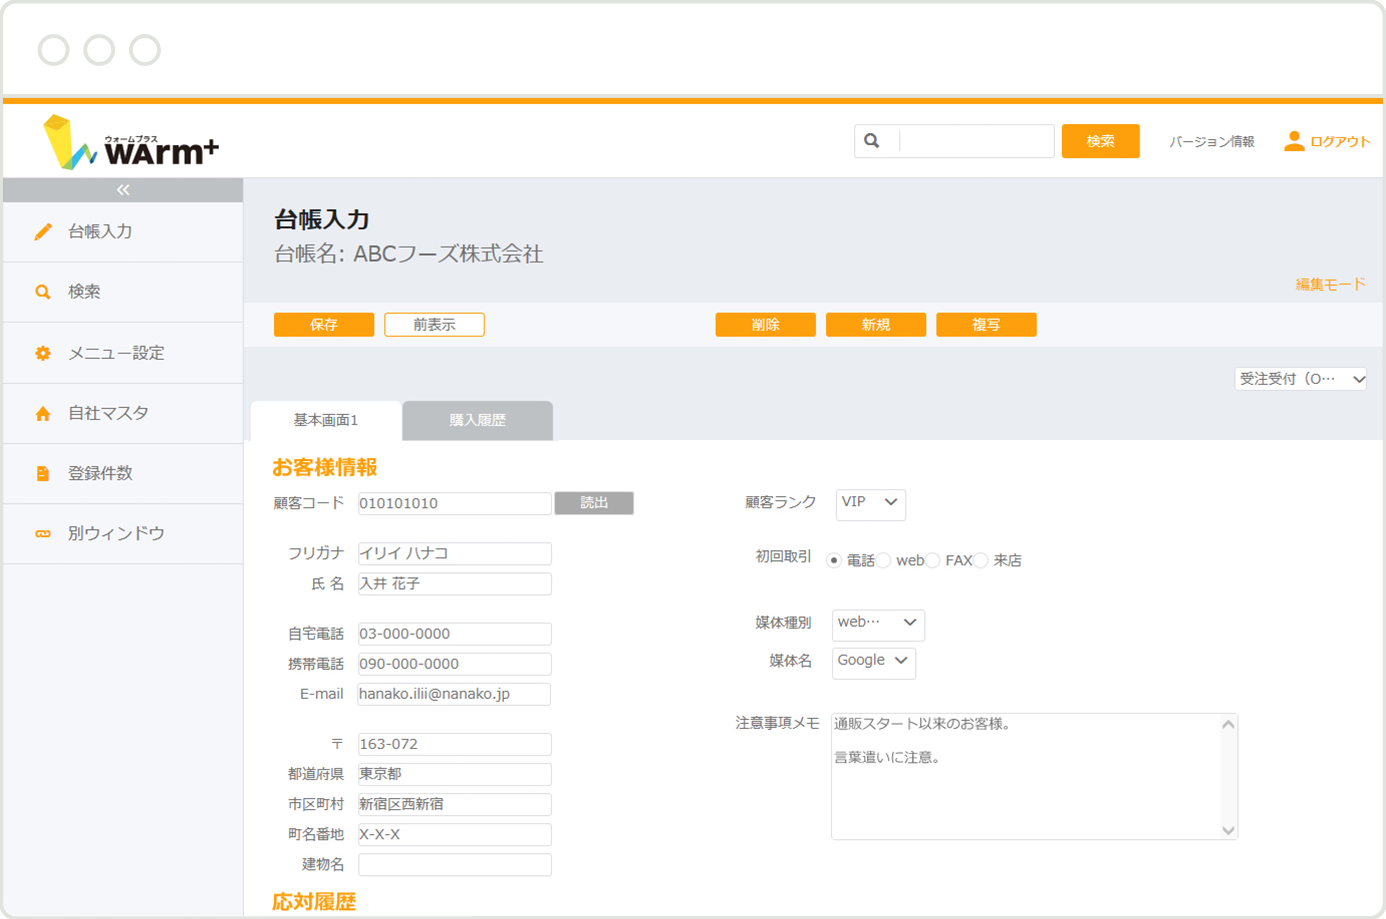
Task: Click the 自宅電話 input field
Action: (454, 634)
